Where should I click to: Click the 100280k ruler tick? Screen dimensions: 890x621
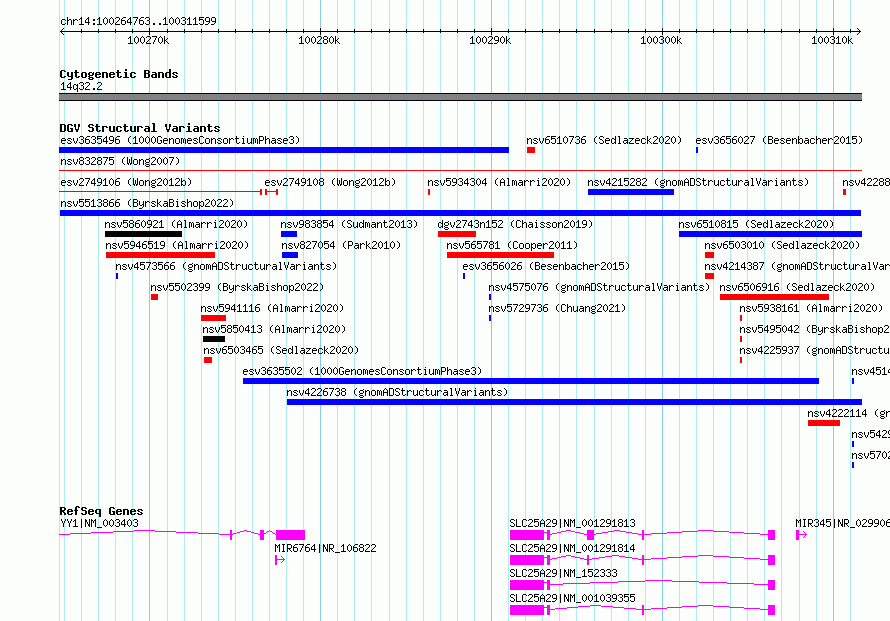[x=320, y=32]
